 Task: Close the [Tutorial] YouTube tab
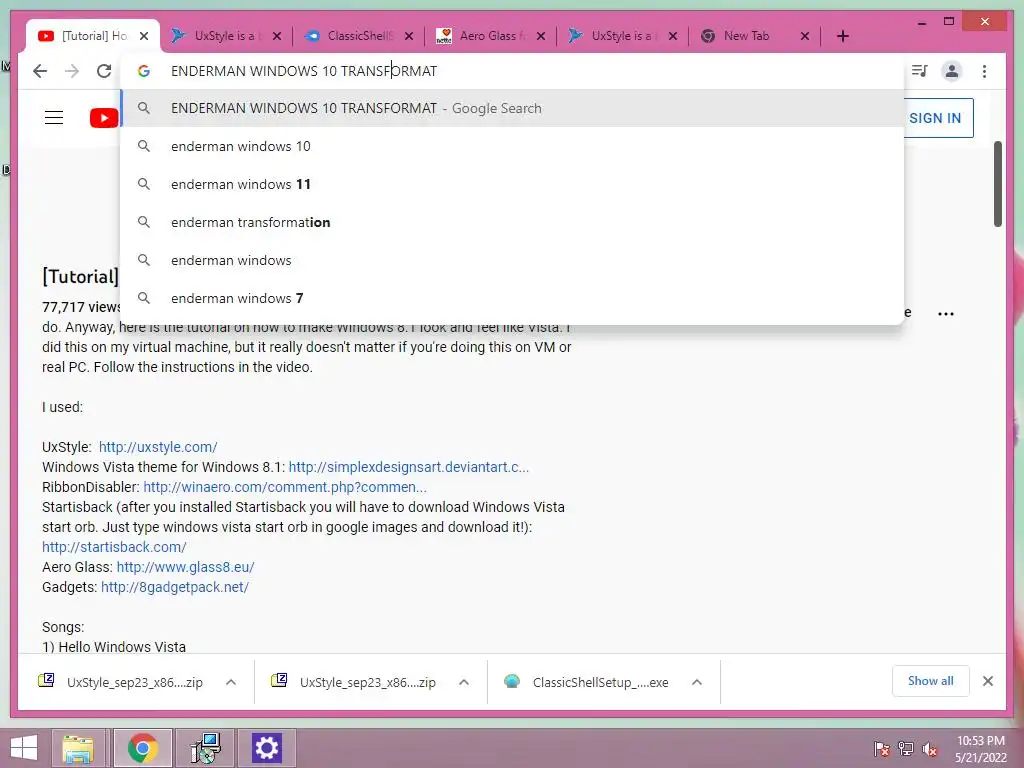144,36
